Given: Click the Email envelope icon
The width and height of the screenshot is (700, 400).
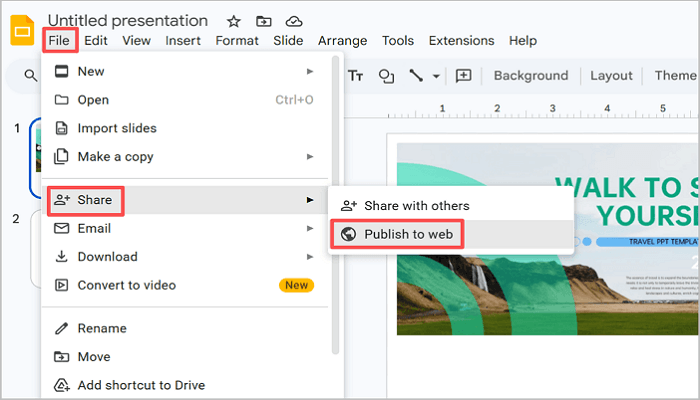Looking at the screenshot, I should tap(62, 229).
